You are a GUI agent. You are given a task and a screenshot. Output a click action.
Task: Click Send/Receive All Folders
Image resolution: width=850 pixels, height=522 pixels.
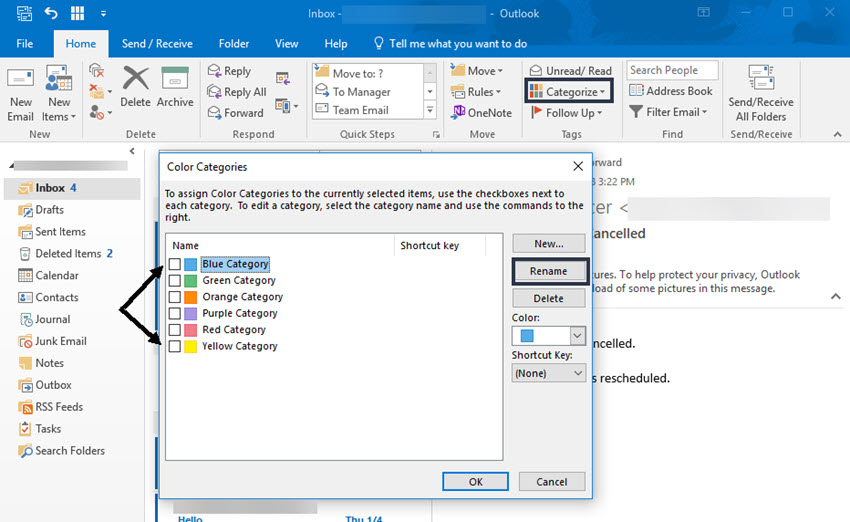(761, 93)
